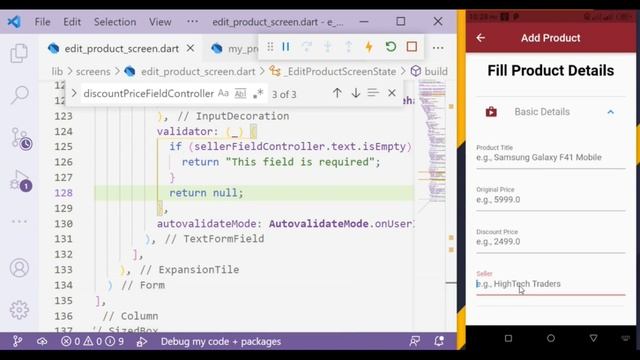Go to previous match in find widget
The width and height of the screenshot is (640, 360).
pos(337,93)
